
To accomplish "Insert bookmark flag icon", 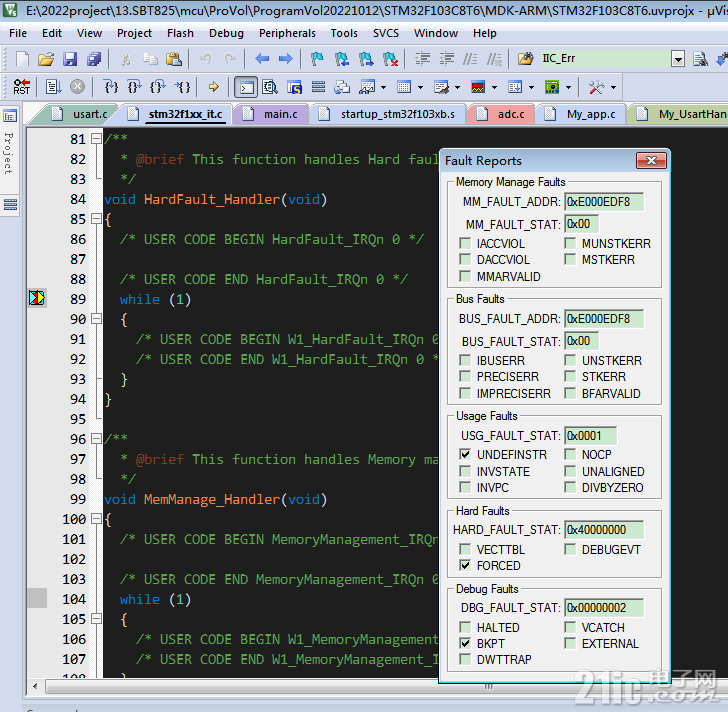I will tap(317, 59).
